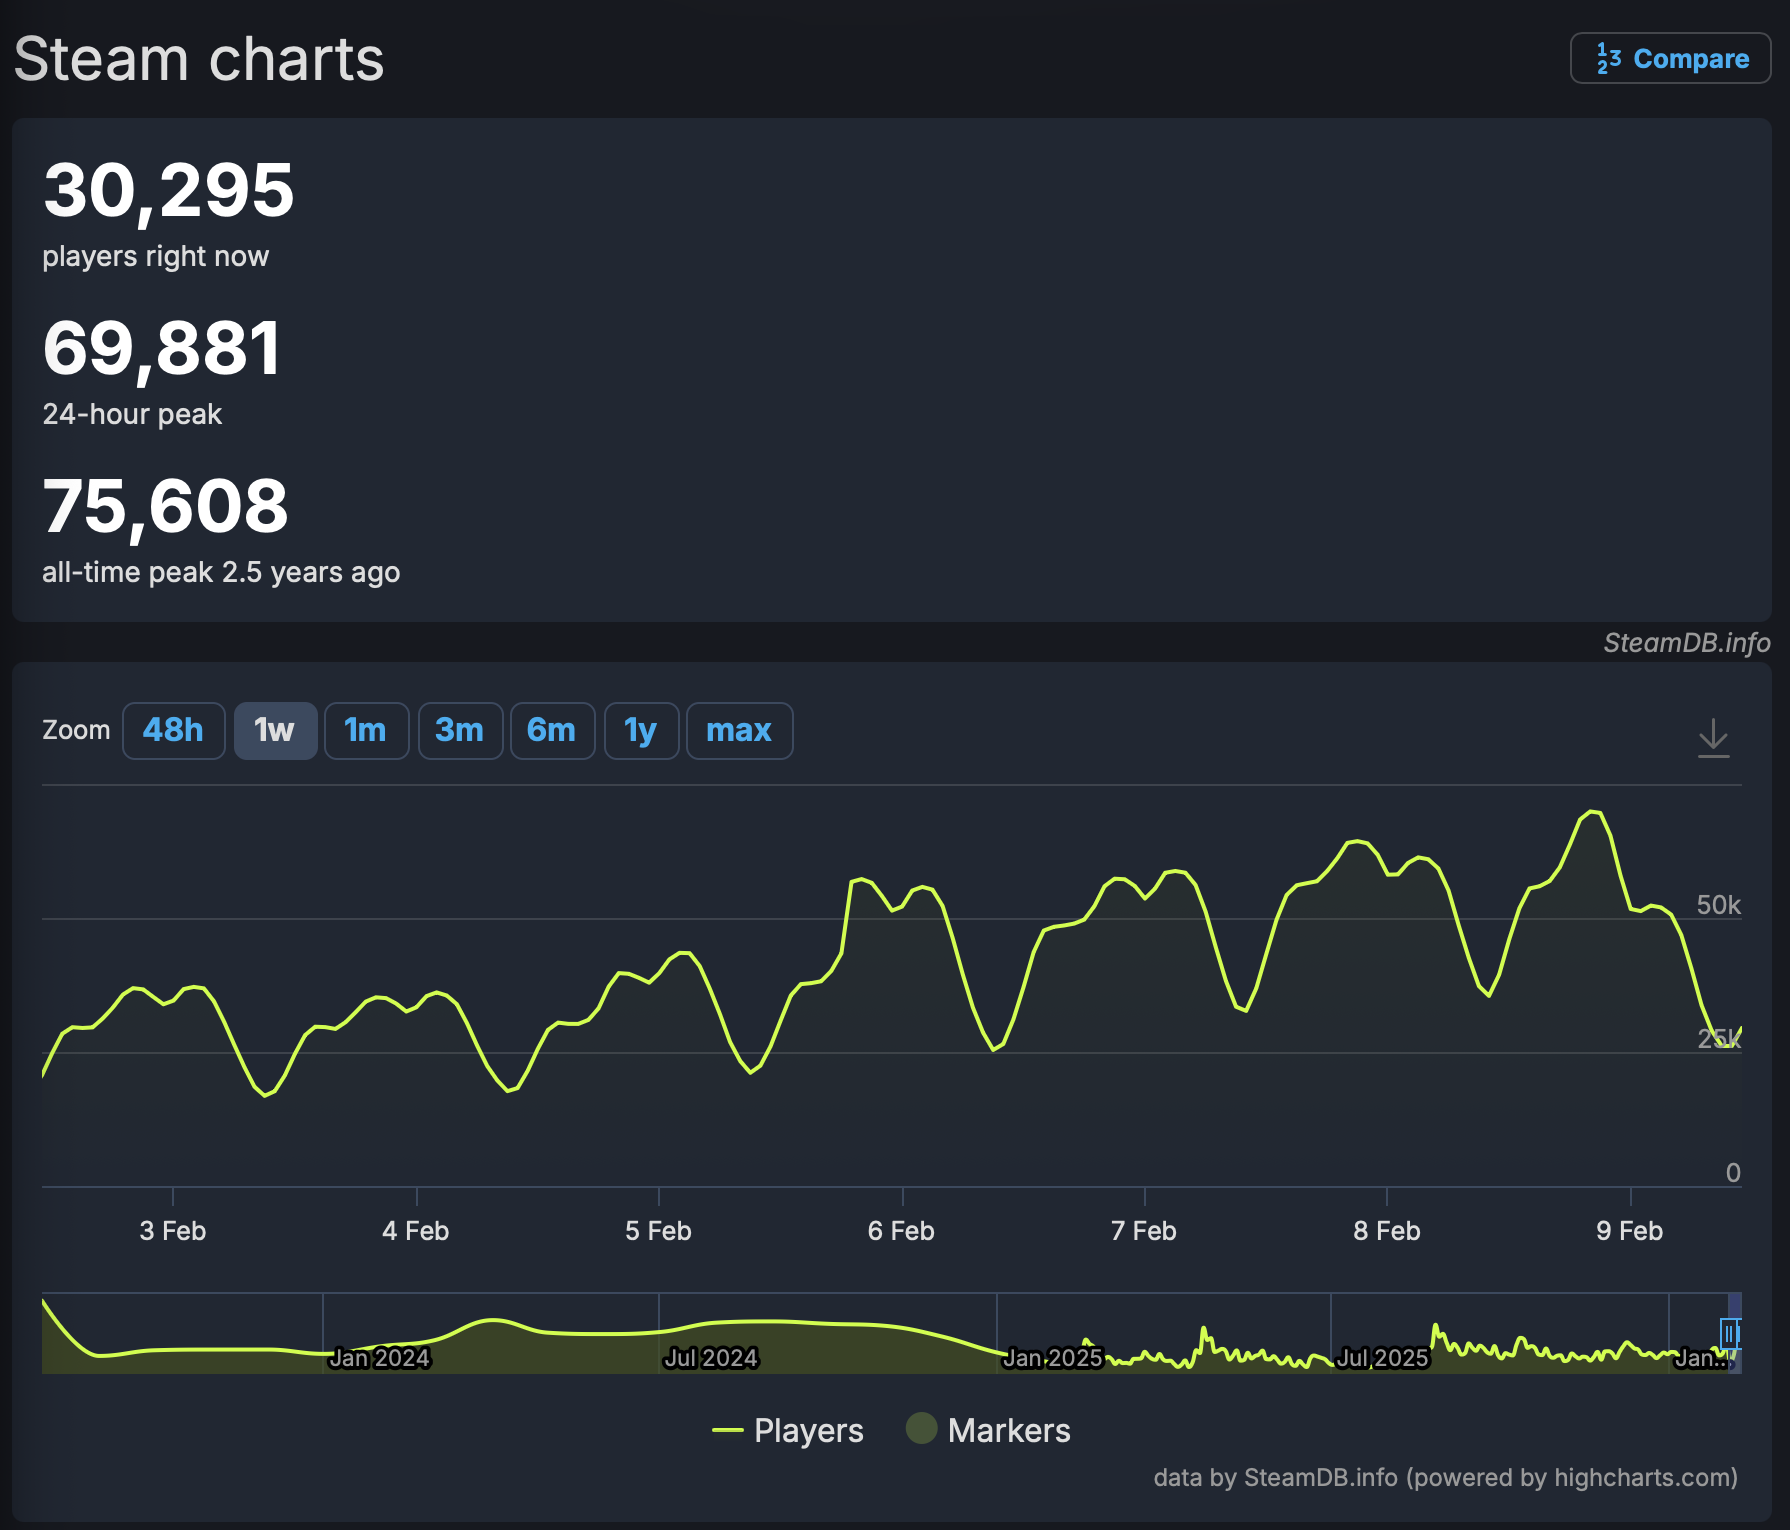Toggle the Players series legend label
Viewport: 1790px width, 1530px height.
(808, 1430)
